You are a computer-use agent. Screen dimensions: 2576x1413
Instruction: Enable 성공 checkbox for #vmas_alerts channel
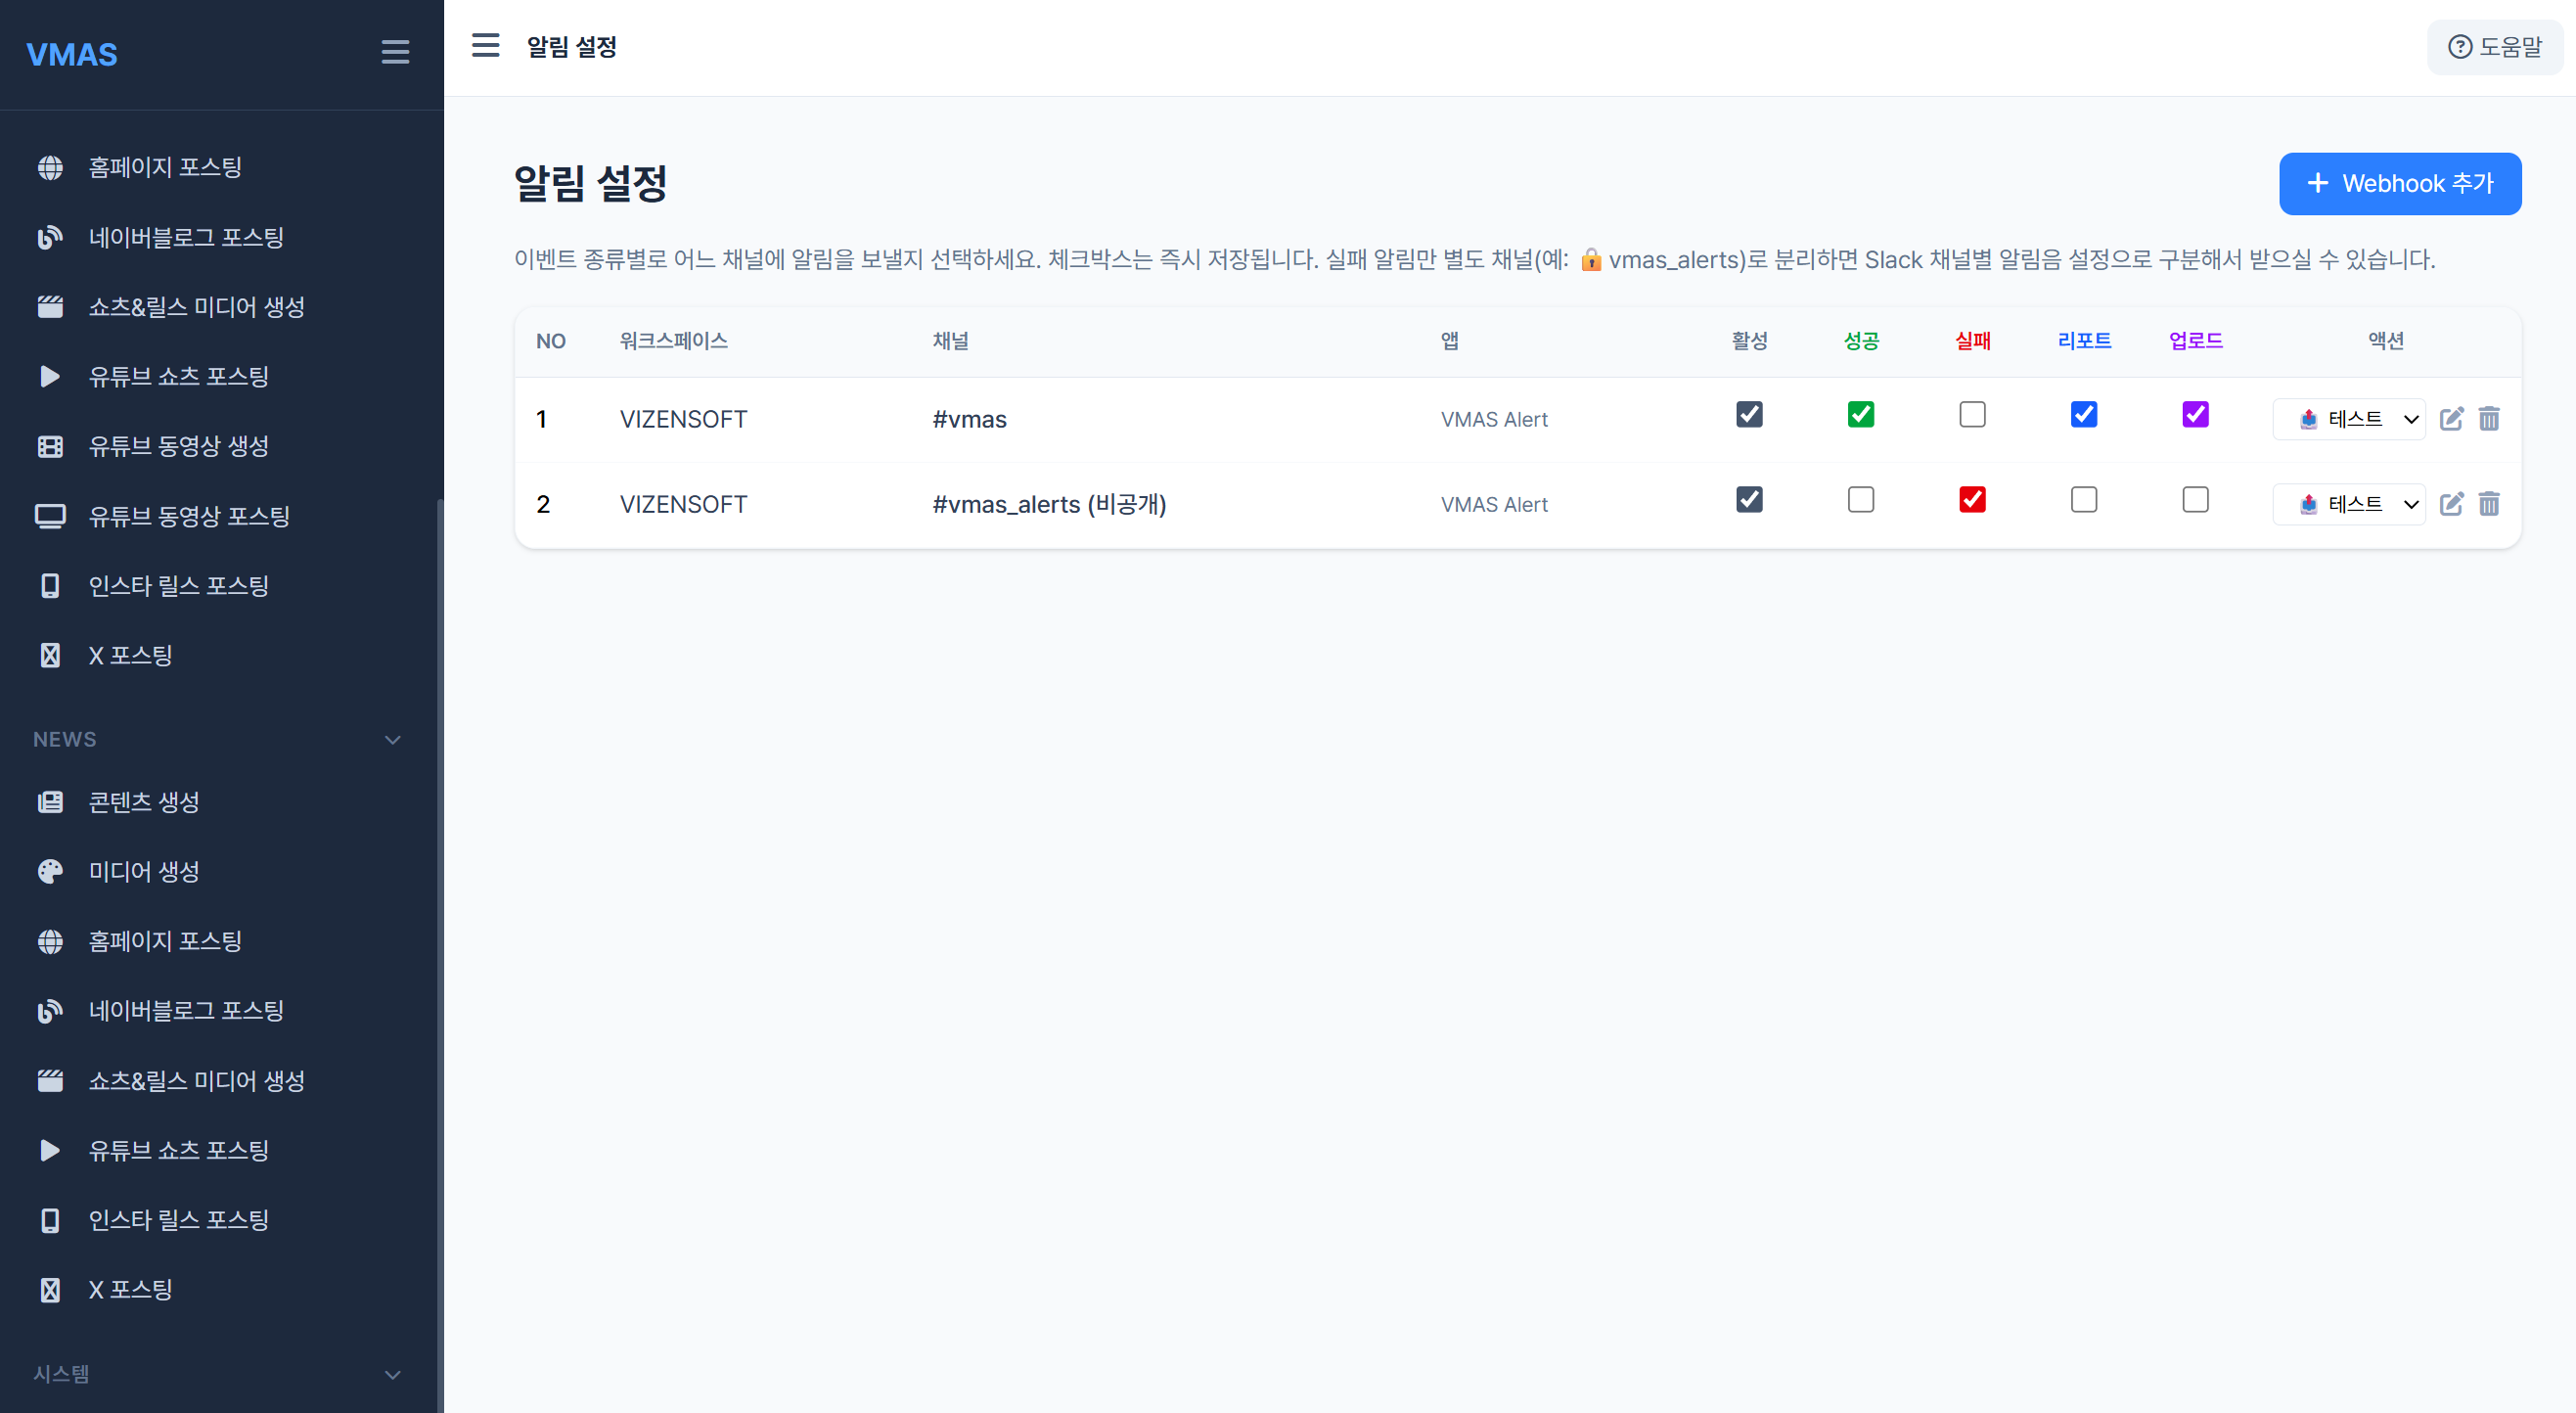coord(1860,500)
